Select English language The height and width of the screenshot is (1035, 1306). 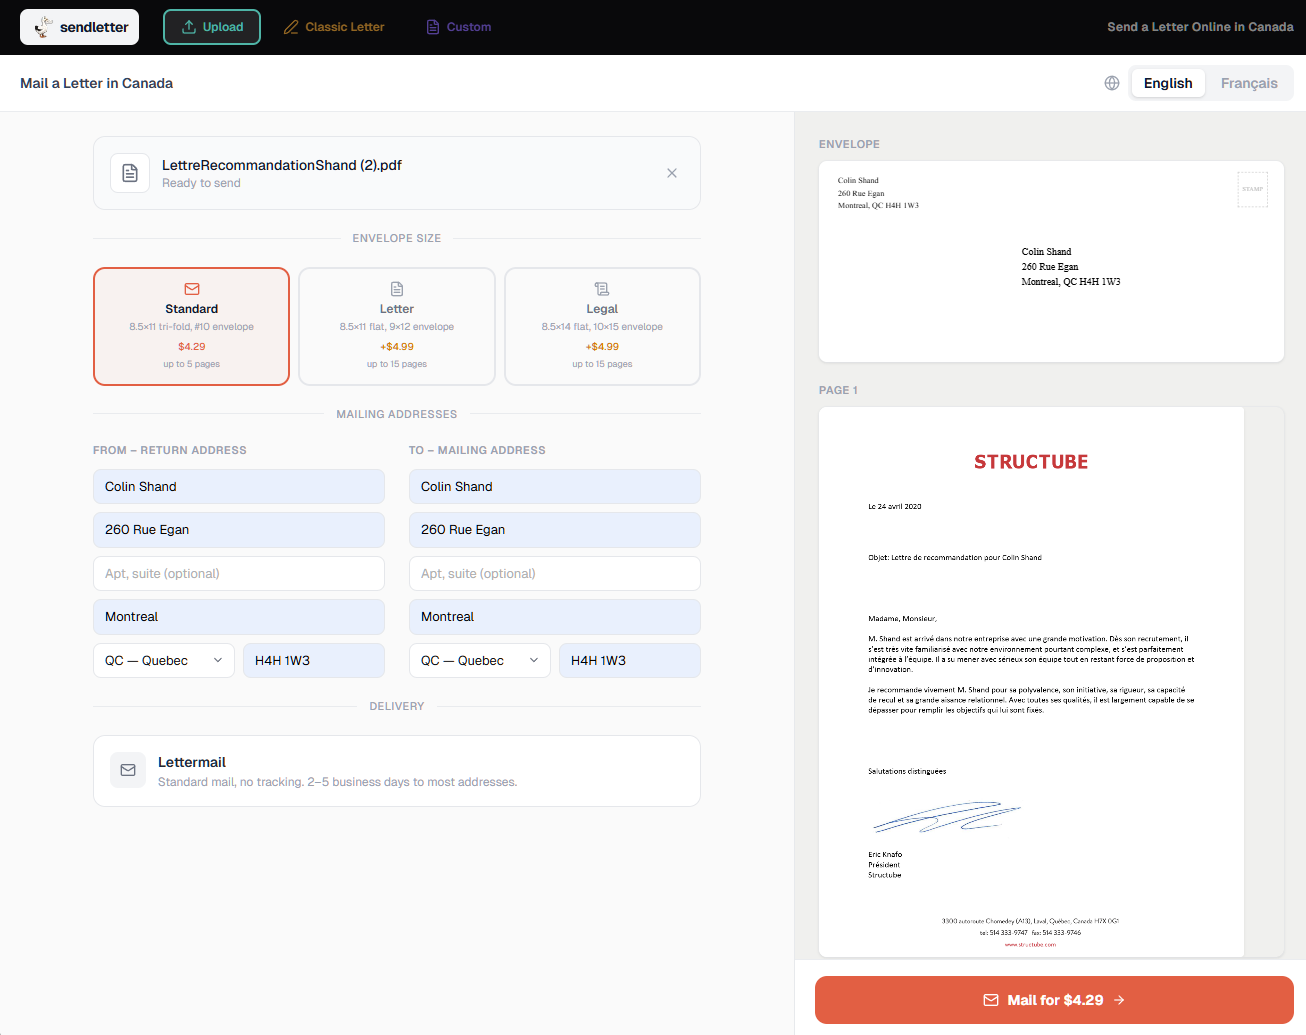[x=1168, y=83]
